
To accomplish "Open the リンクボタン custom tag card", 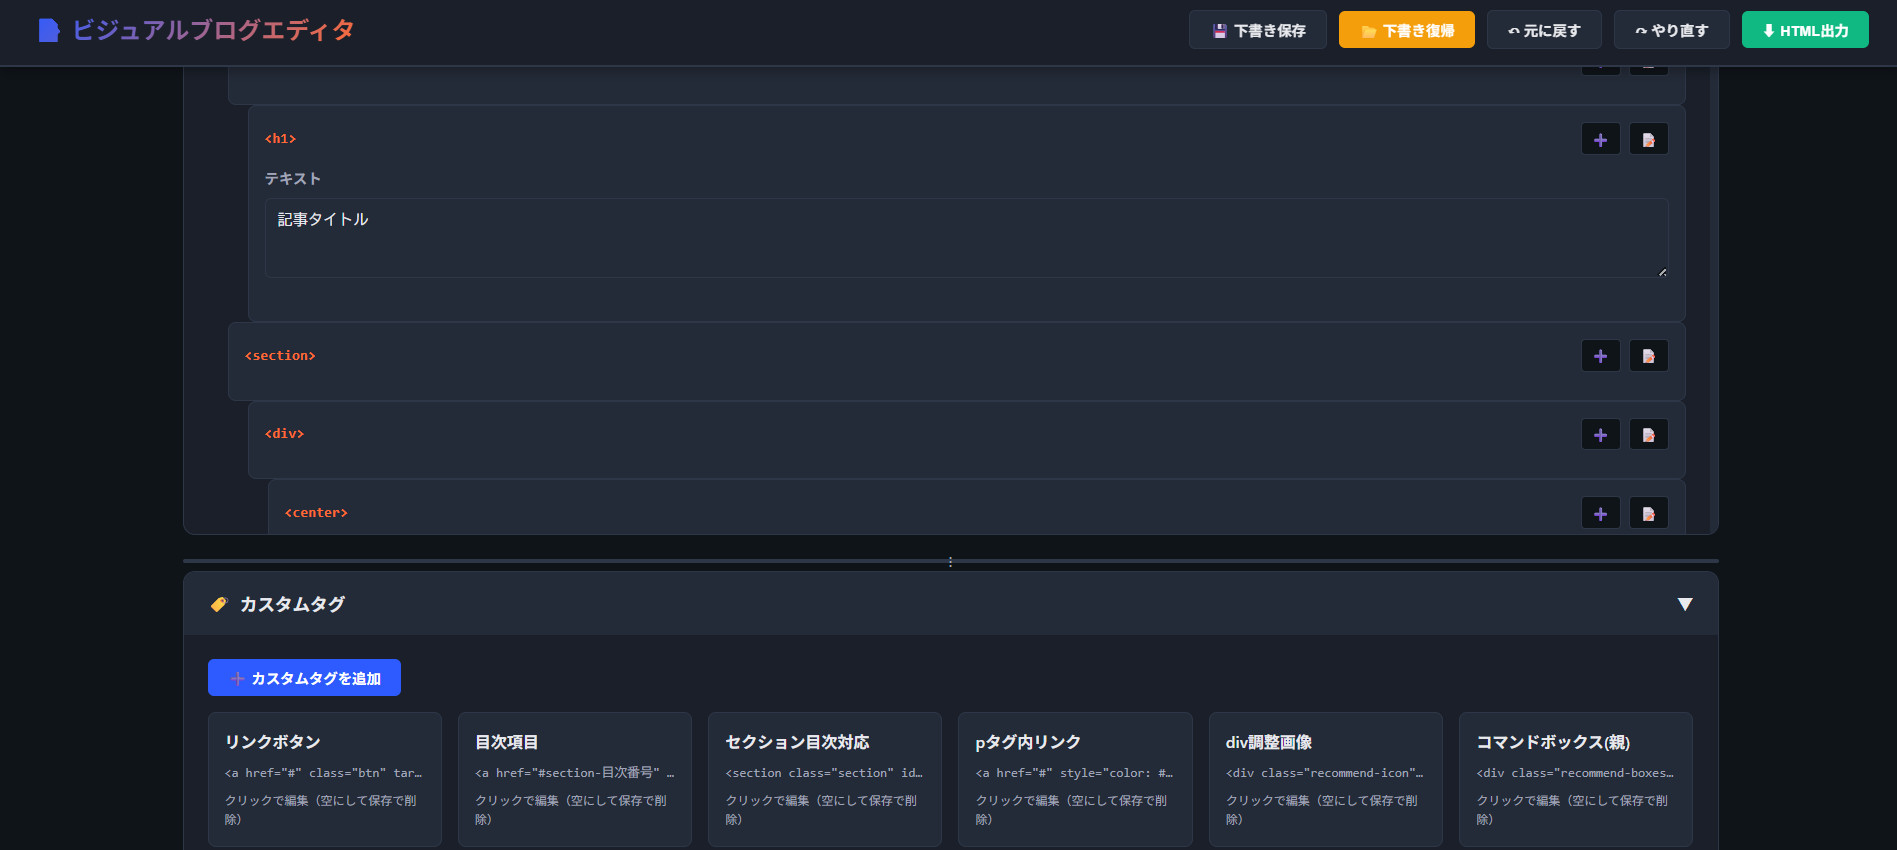I will [x=324, y=779].
